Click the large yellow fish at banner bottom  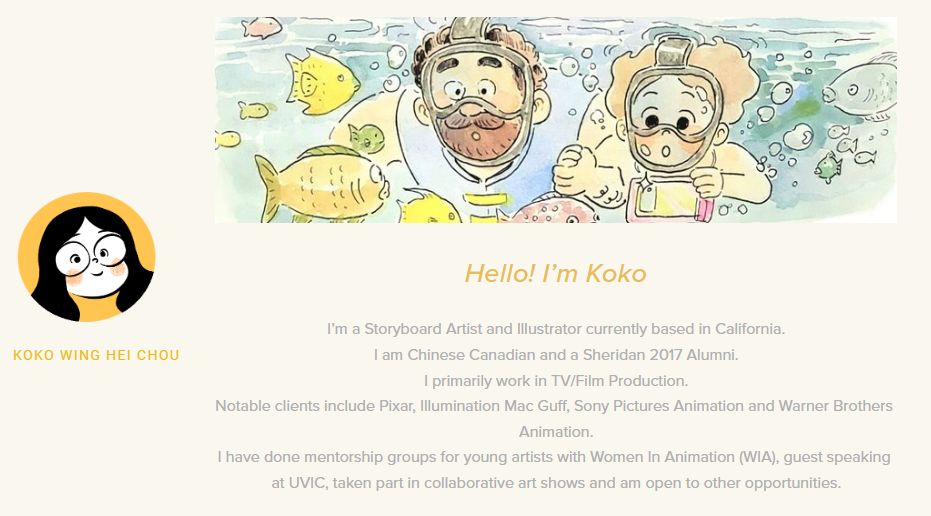(321, 183)
